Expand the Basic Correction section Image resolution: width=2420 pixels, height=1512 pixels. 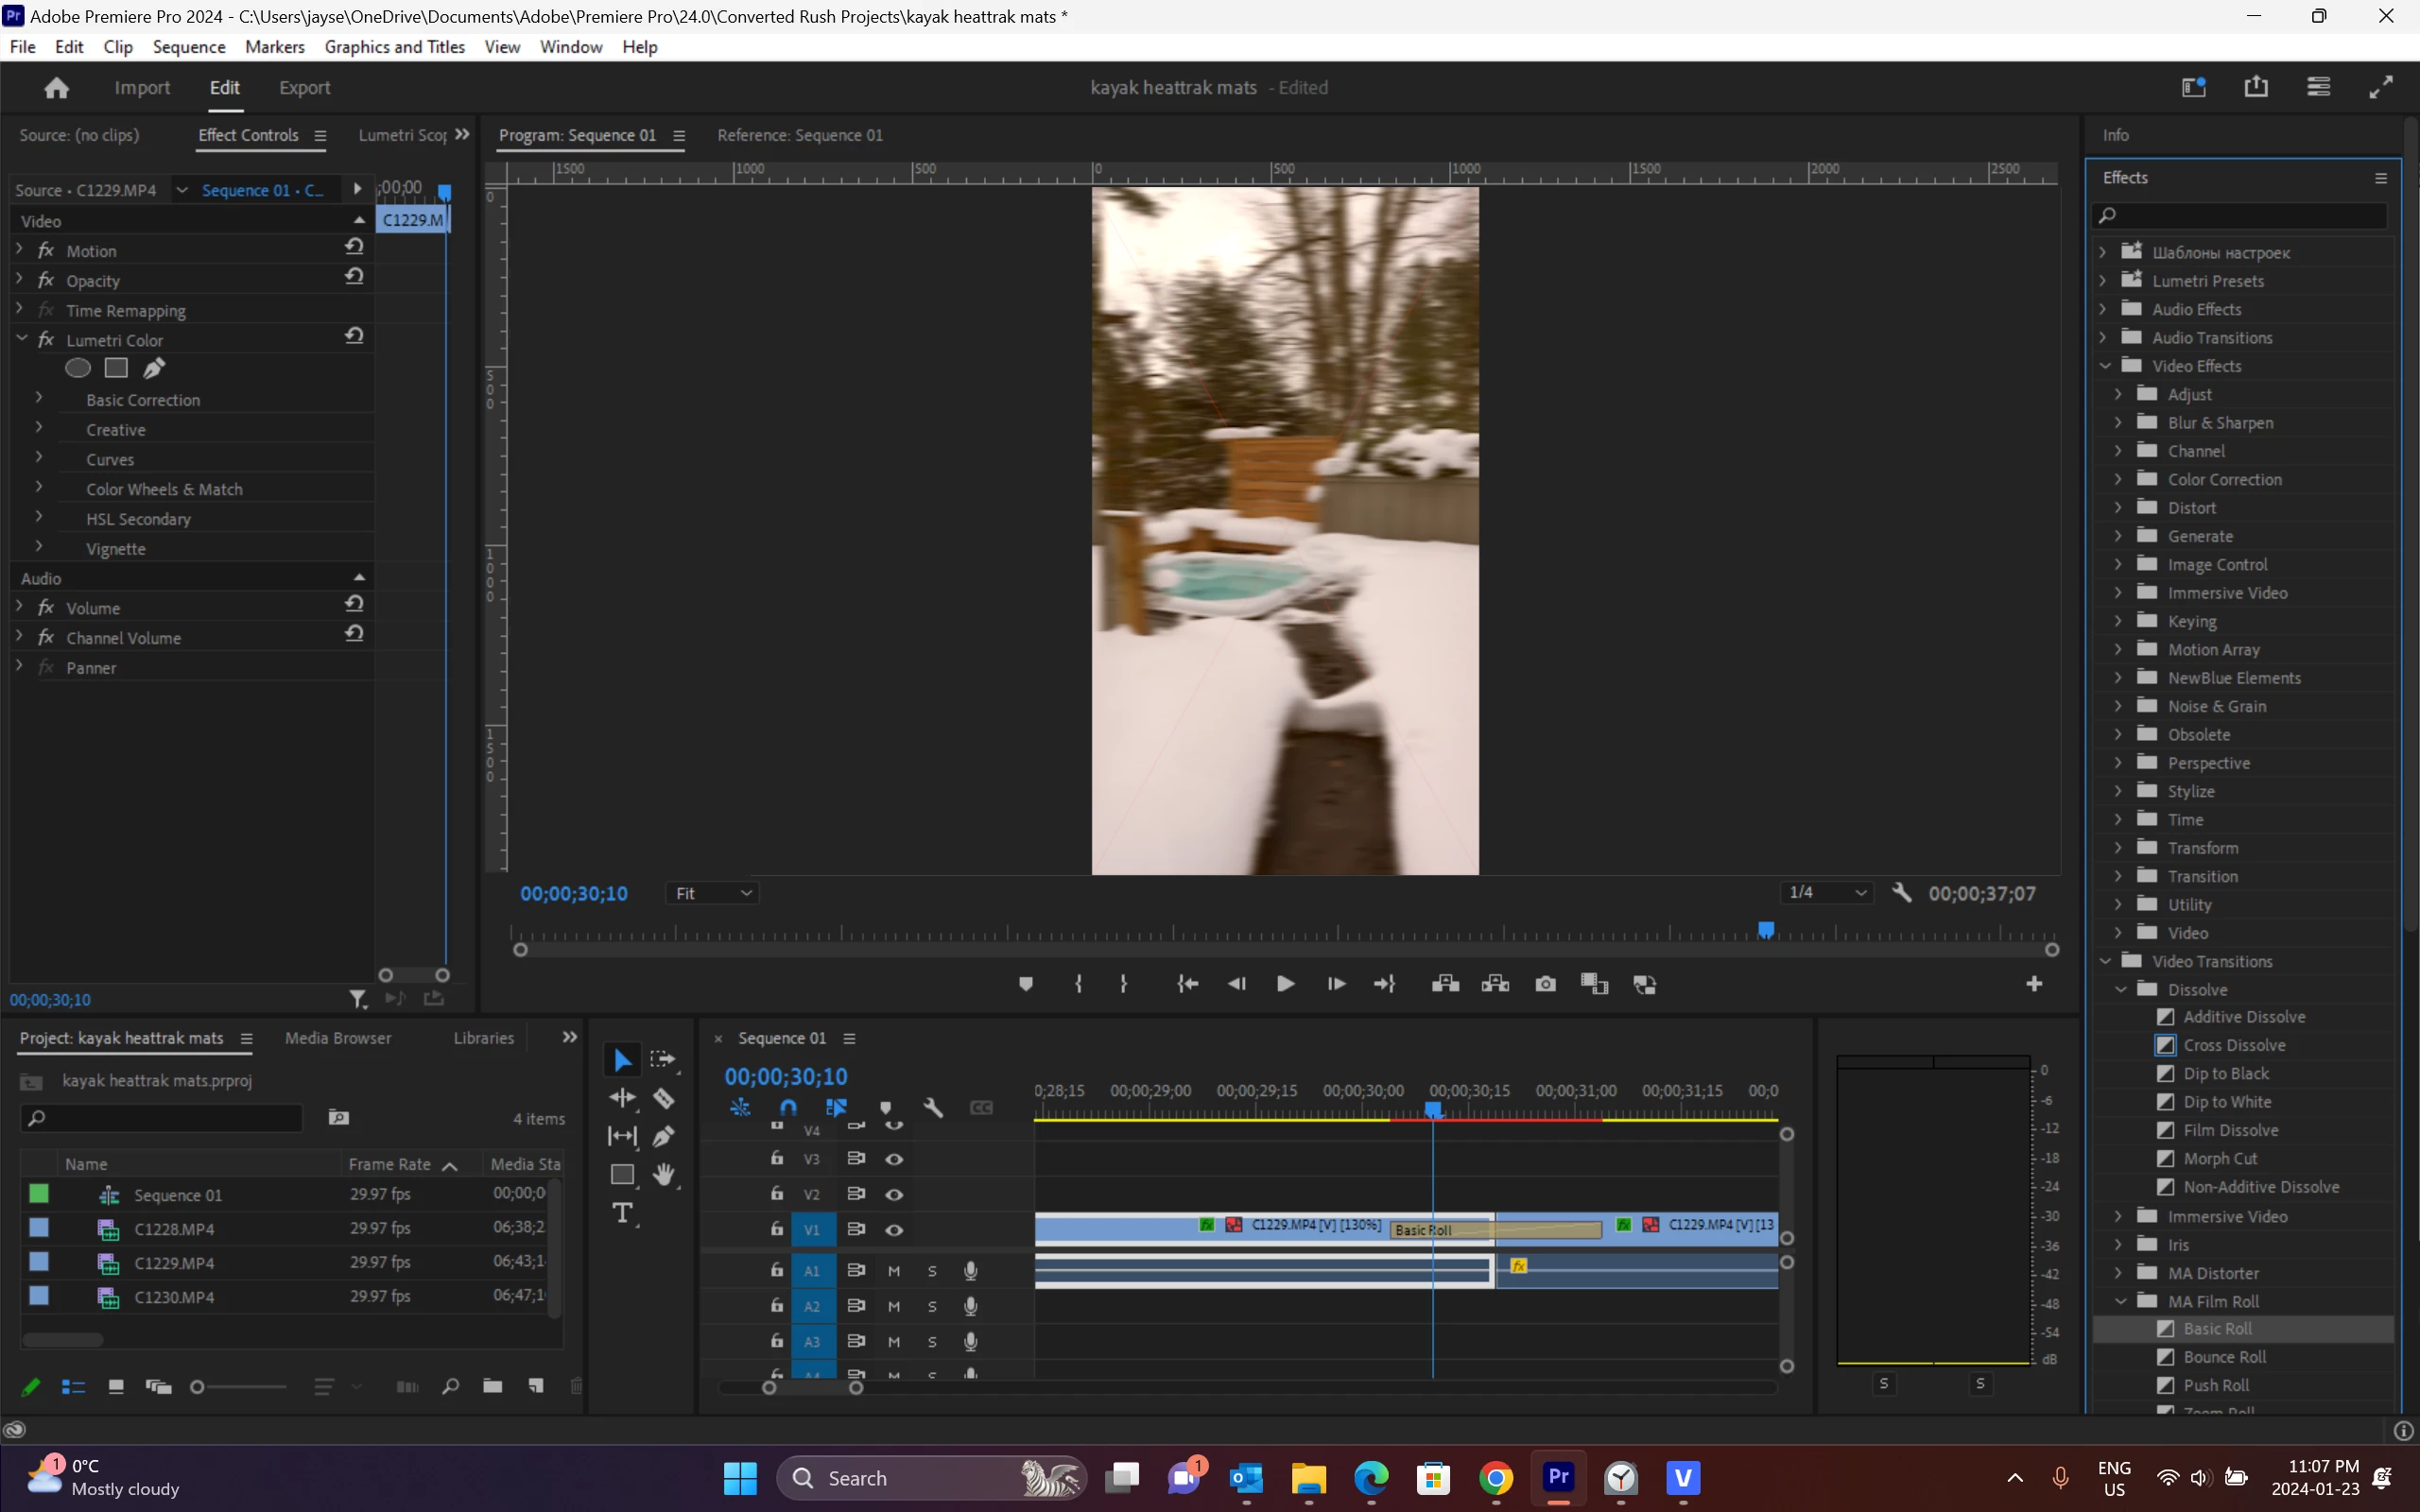coord(39,399)
